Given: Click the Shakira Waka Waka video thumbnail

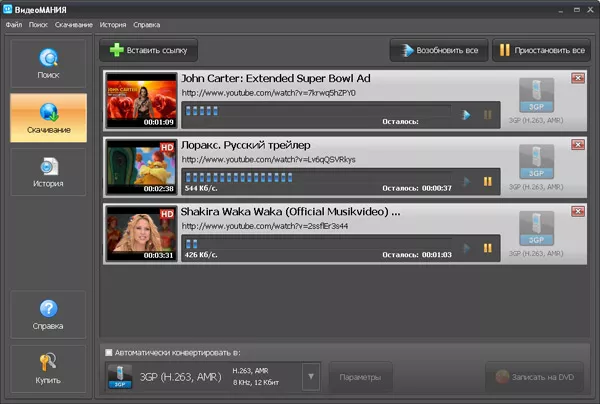Looking at the screenshot, I should [x=141, y=232].
